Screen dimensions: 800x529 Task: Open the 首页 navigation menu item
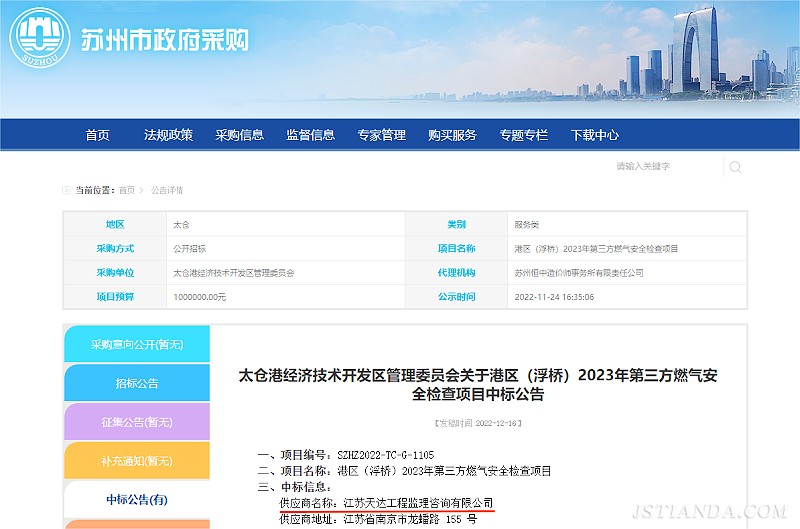pos(97,135)
